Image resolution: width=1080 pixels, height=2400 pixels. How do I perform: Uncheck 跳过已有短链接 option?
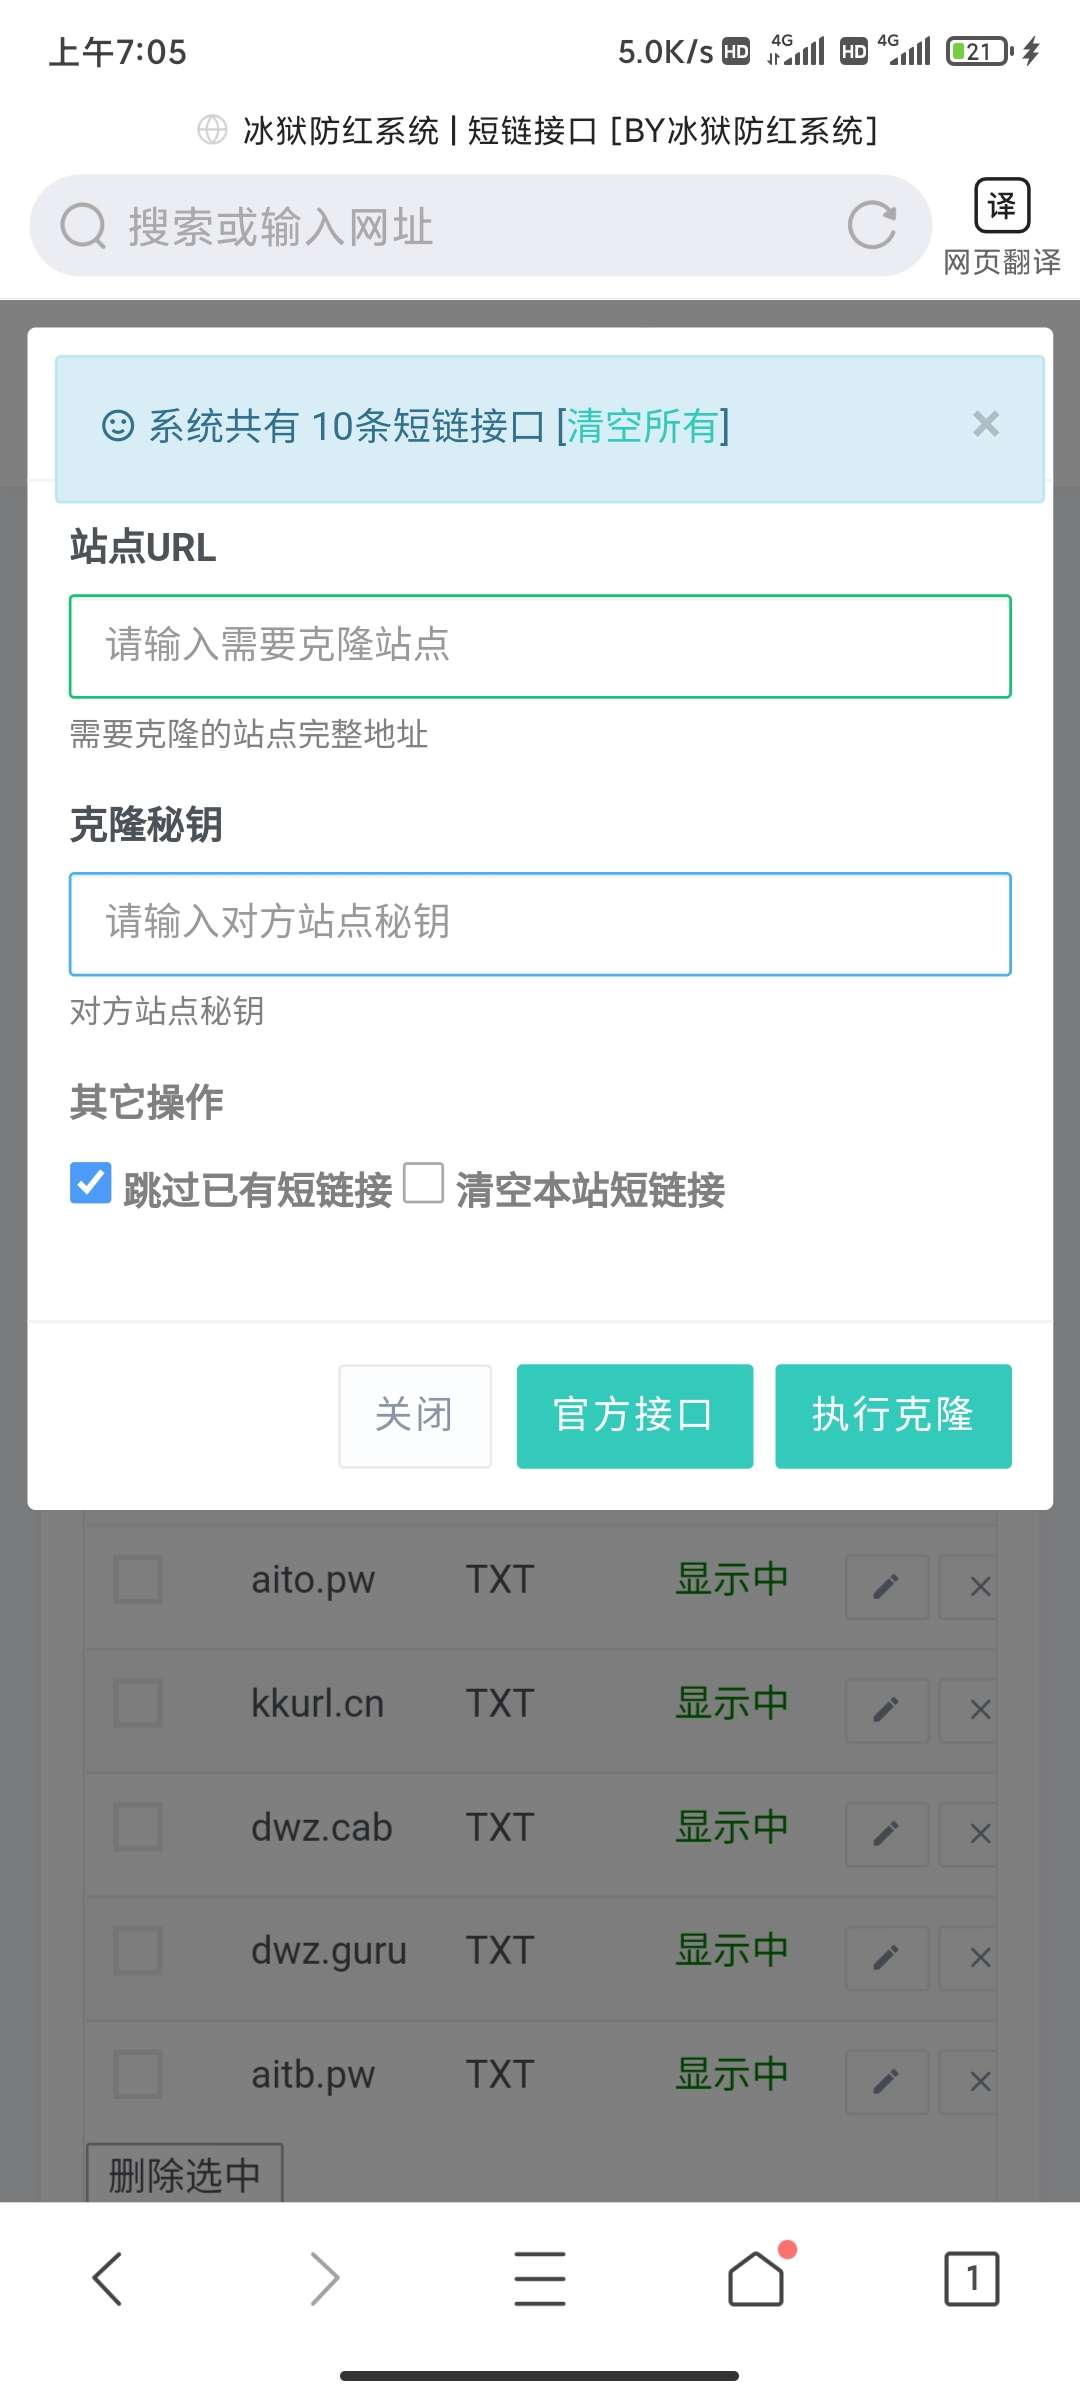(x=89, y=1185)
